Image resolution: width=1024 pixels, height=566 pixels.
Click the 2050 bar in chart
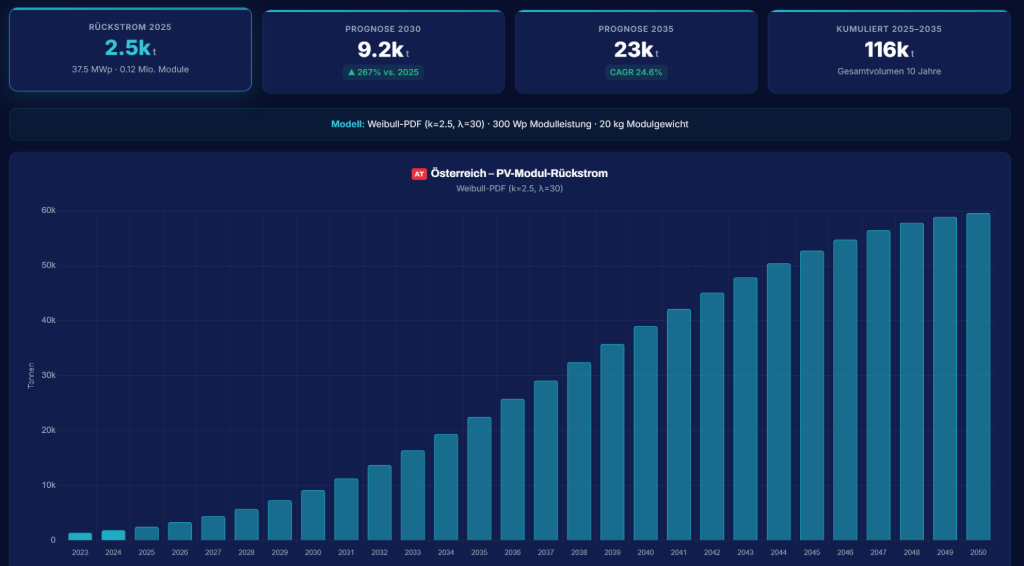pyautogui.click(x=978, y=376)
